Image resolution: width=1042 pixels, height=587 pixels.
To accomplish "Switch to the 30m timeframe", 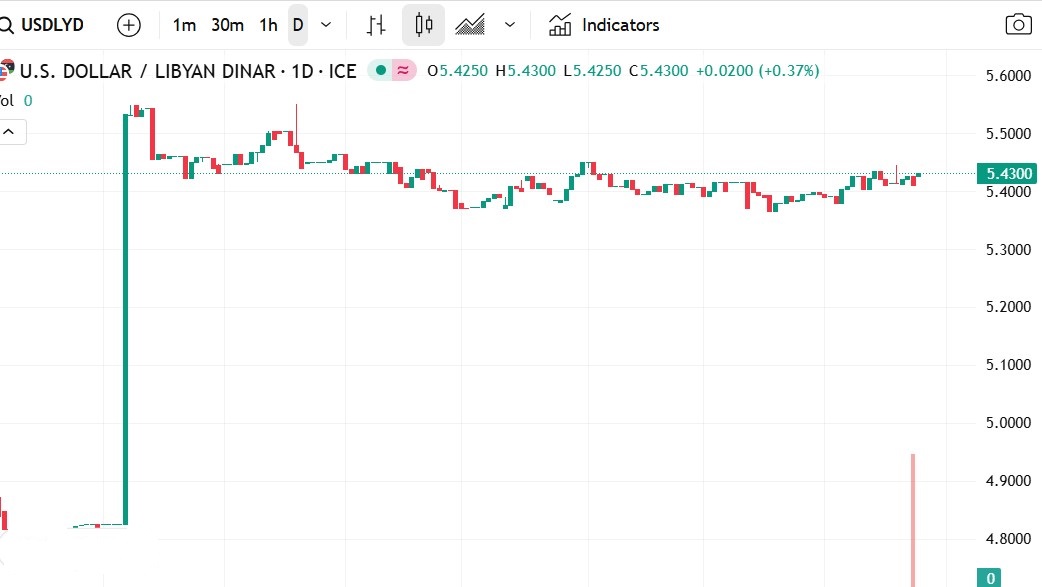I will point(227,25).
